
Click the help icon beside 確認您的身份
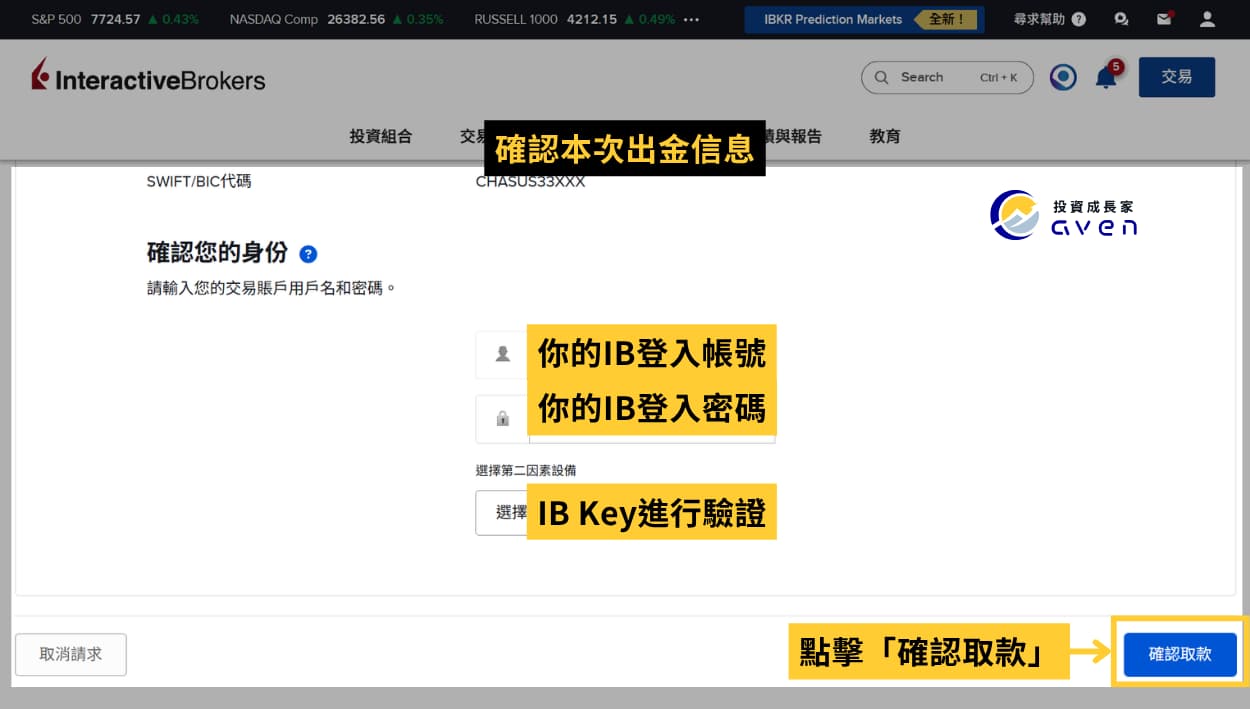coord(308,253)
